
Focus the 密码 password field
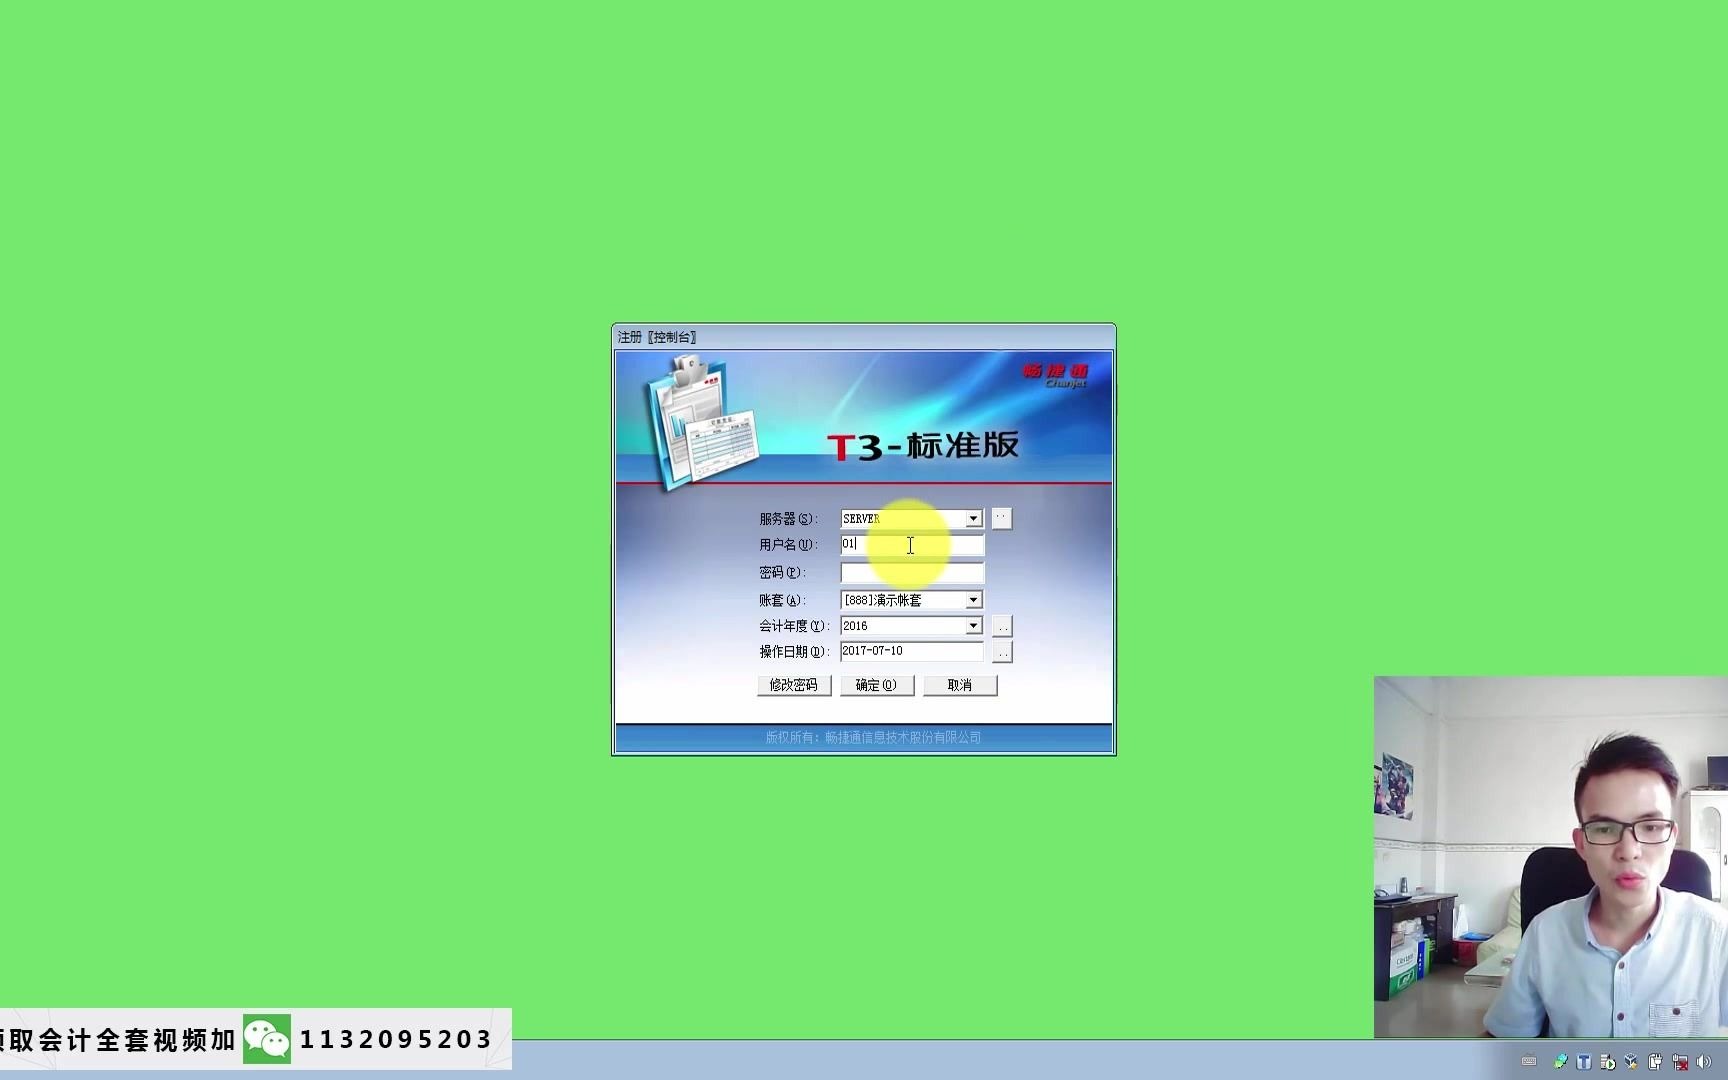pyautogui.click(x=912, y=573)
